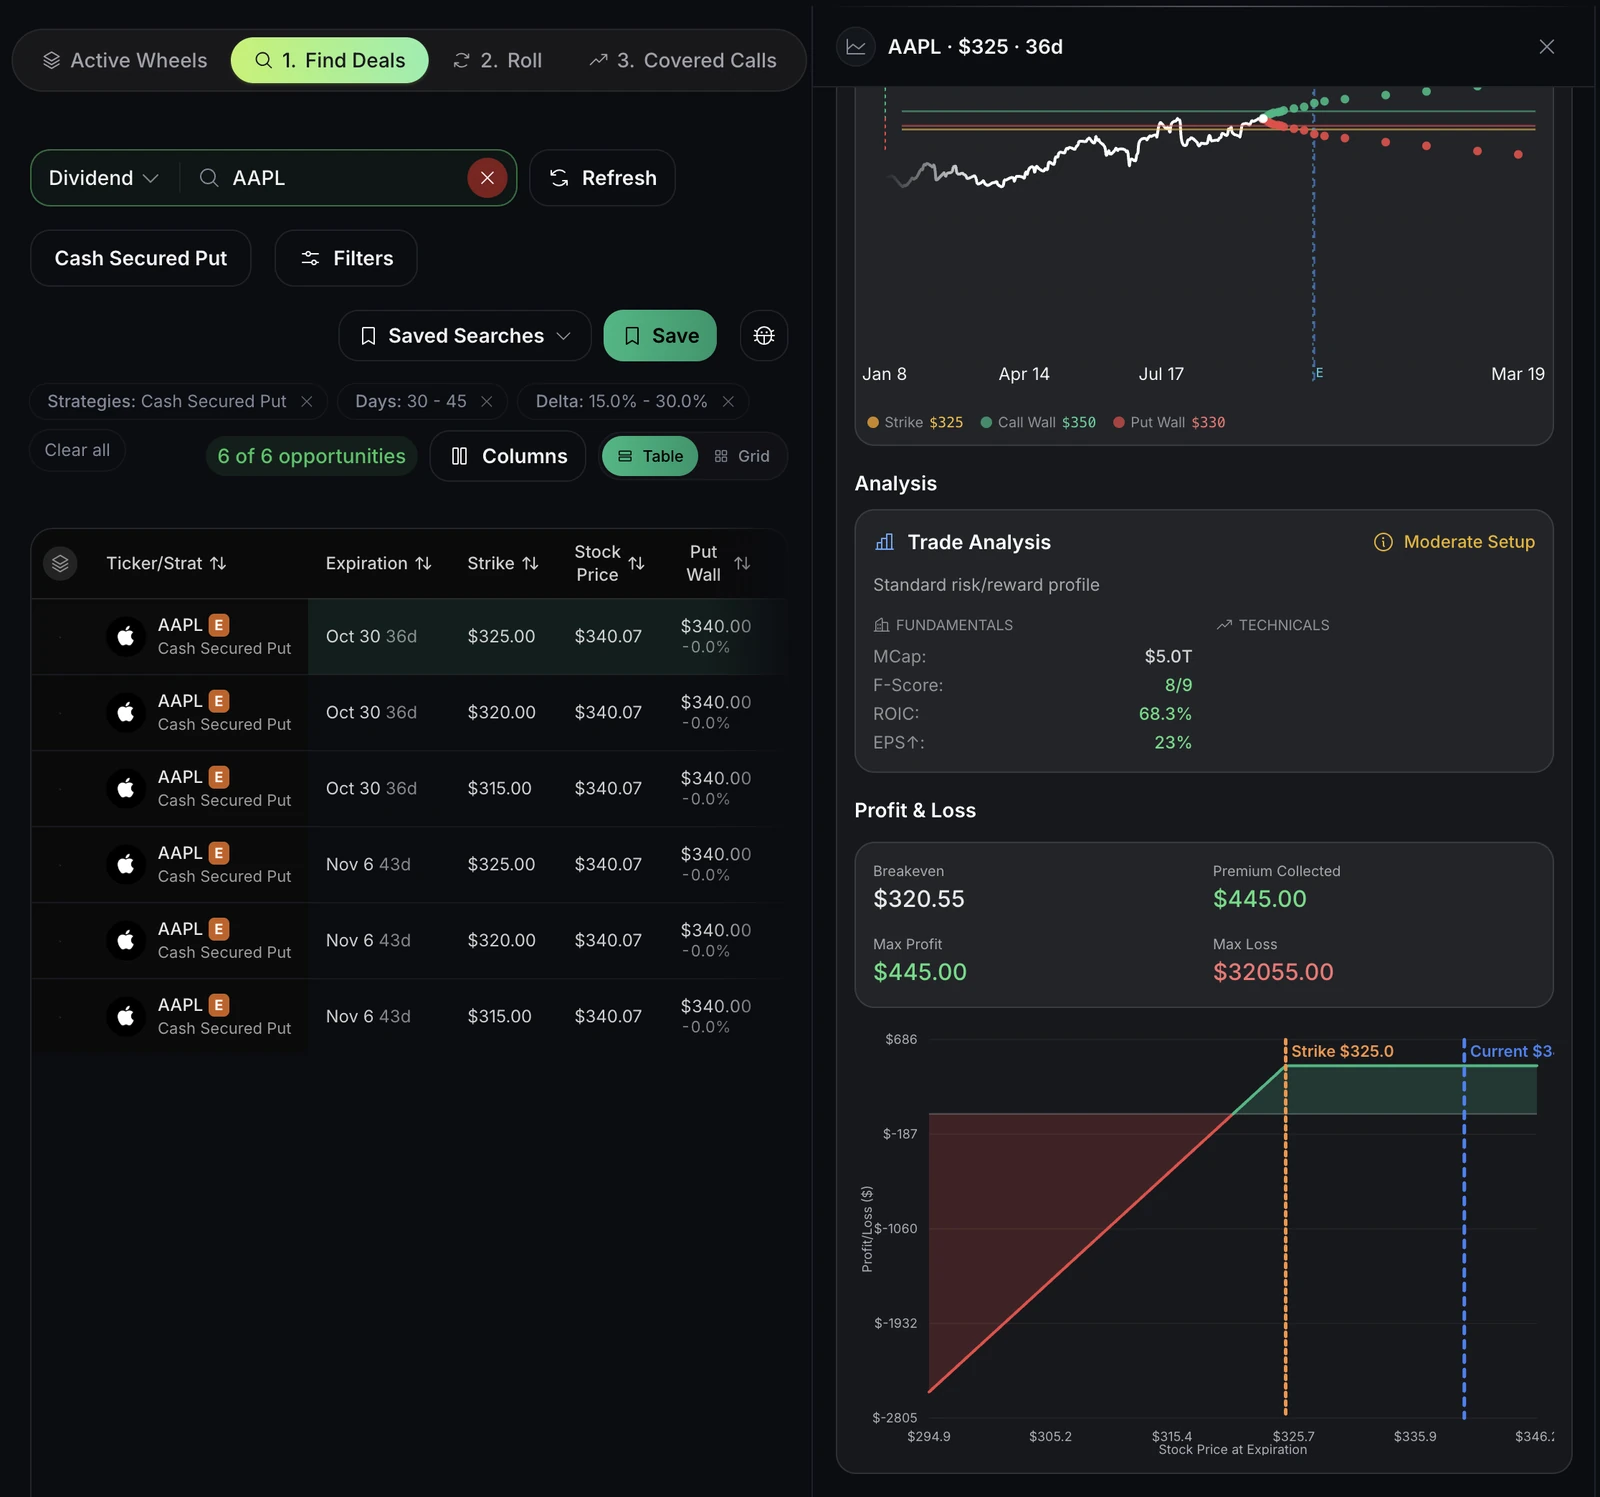
Task: Click the earnings E badge in Oct 30 $325.00 row
Action: click(219, 625)
